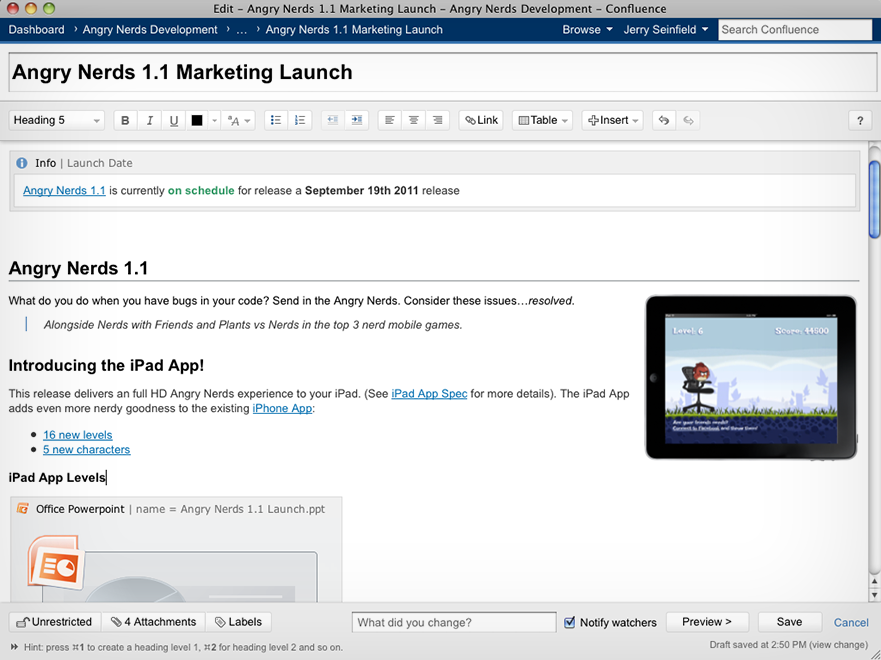This screenshot has width=881, height=660.
Task: Click the Office Powerpoint macro icon
Action: coord(22,508)
